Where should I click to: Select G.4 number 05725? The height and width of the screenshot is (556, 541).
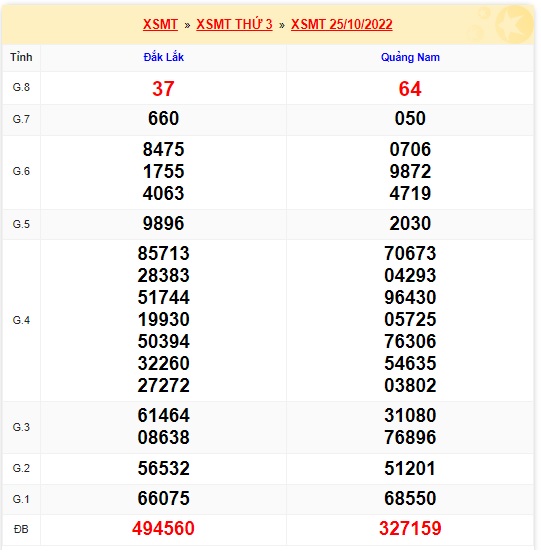point(410,319)
